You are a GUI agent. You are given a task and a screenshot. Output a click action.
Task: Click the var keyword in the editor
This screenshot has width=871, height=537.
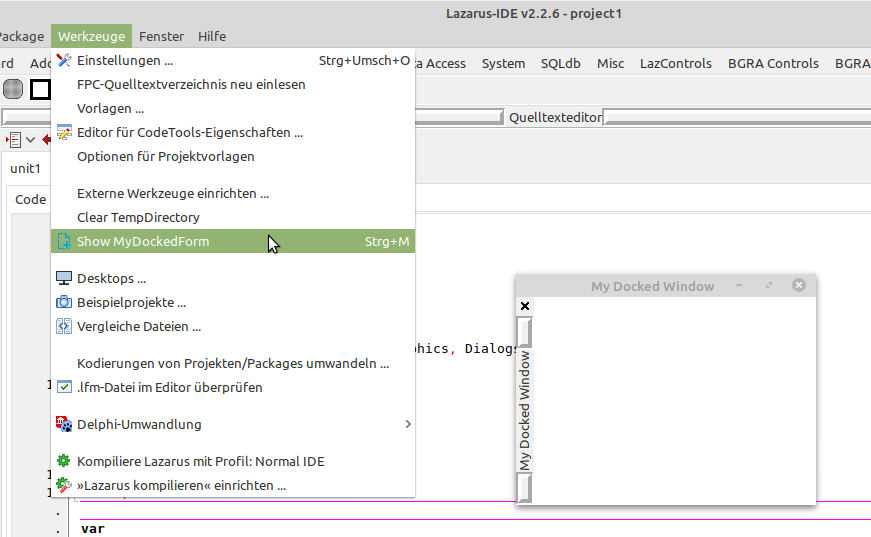[x=93, y=529]
